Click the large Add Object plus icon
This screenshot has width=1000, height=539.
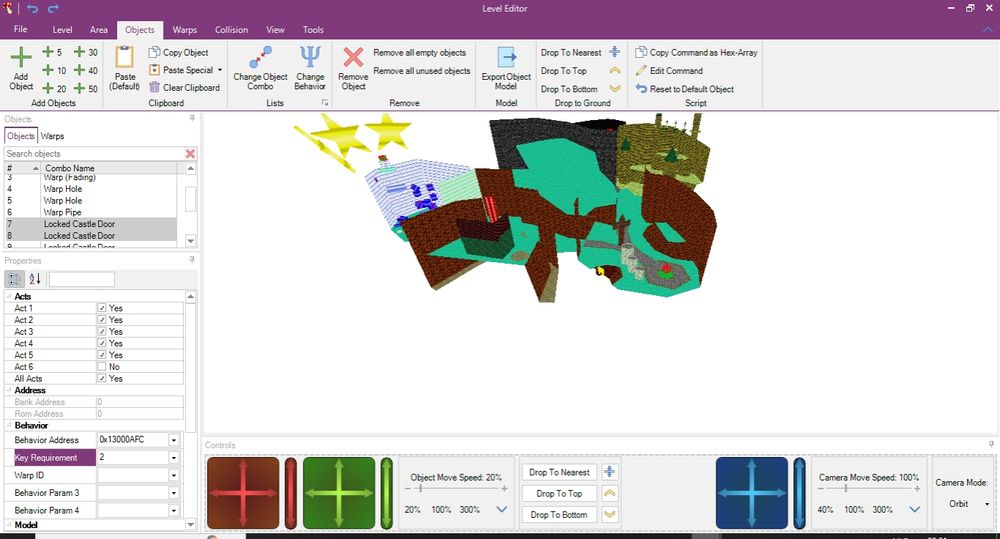click(21, 57)
